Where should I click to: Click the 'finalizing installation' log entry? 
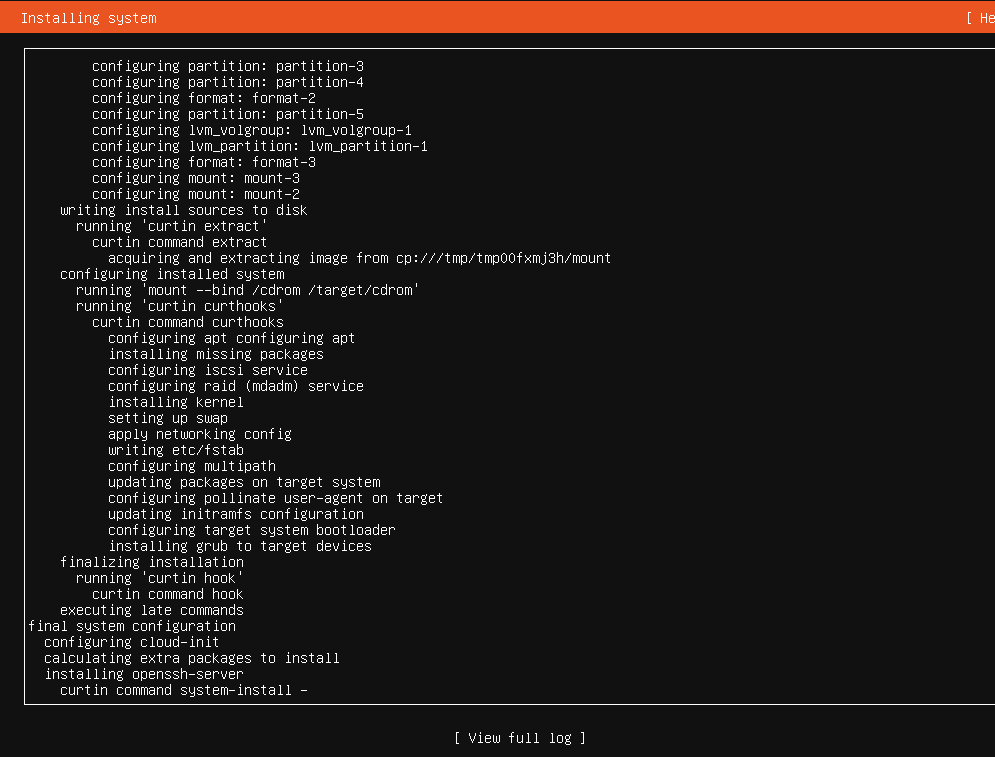151,562
